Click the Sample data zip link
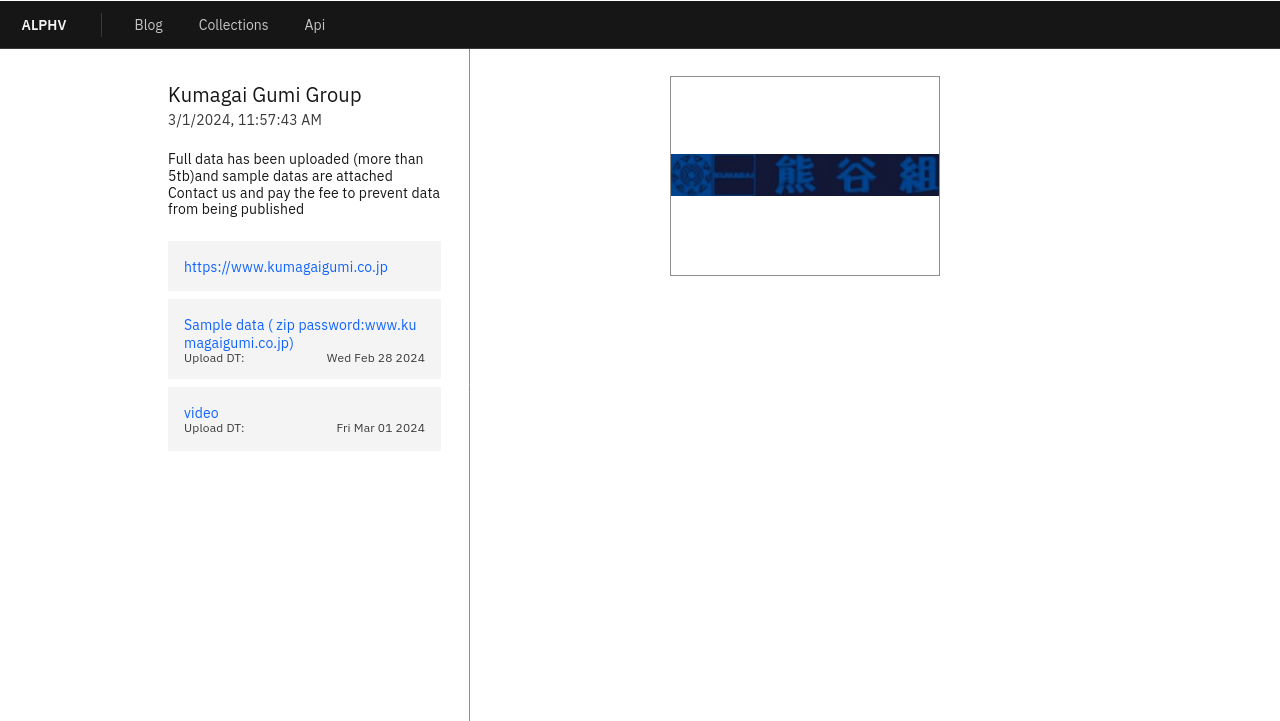 pos(300,334)
